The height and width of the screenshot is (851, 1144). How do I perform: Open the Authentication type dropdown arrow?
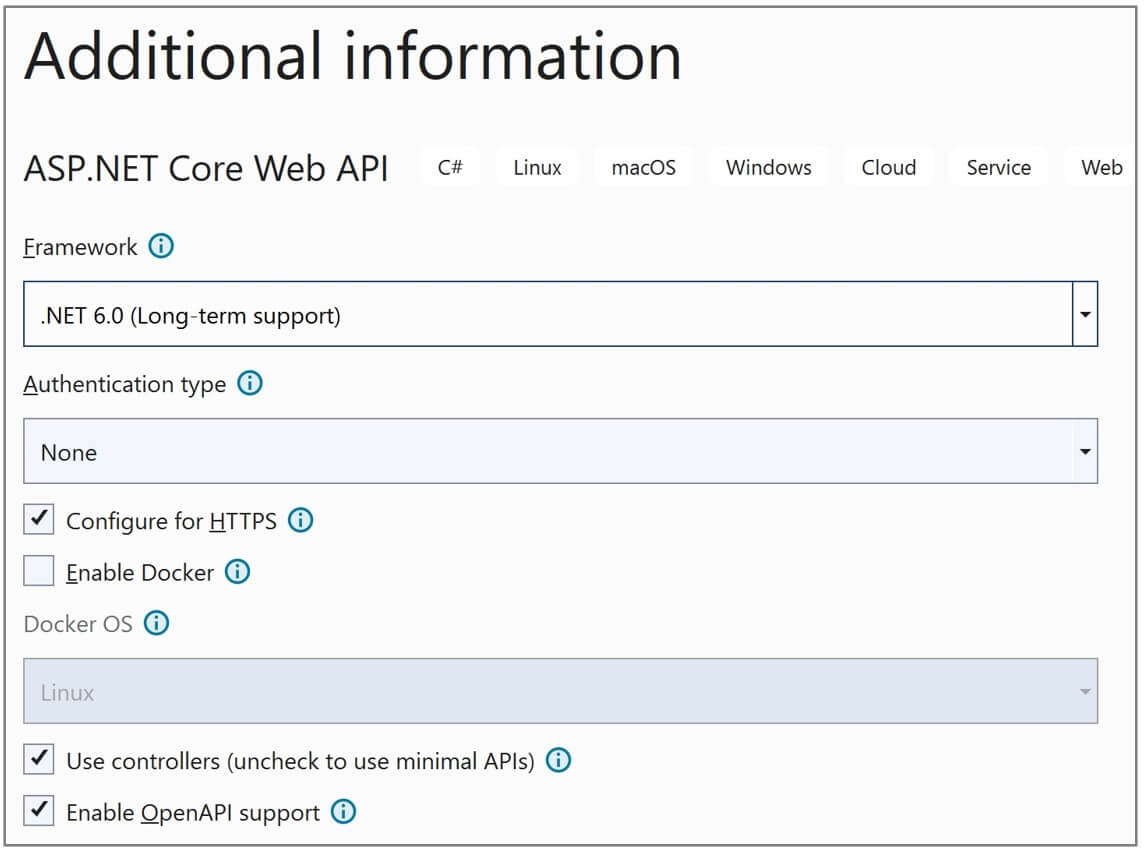1085,451
